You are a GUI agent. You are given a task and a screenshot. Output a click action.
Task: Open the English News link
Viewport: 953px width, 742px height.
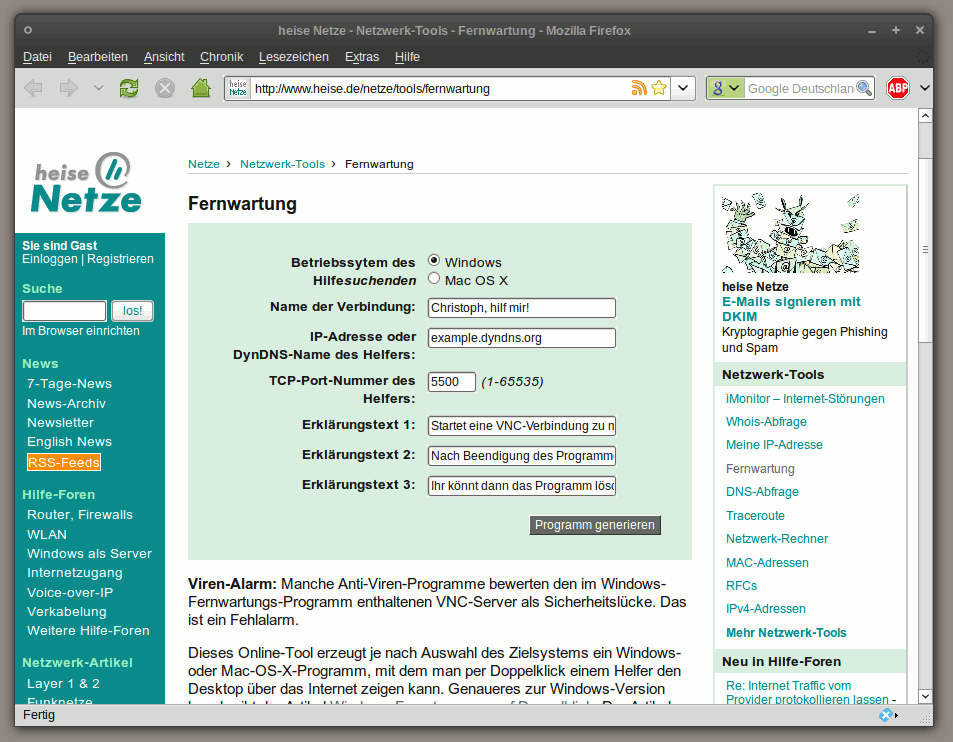[x=69, y=442]
